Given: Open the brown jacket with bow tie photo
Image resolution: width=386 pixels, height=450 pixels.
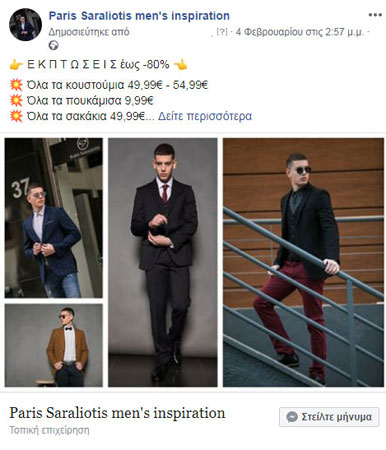Looking at the screenshot, I should (x=54, y=345).
